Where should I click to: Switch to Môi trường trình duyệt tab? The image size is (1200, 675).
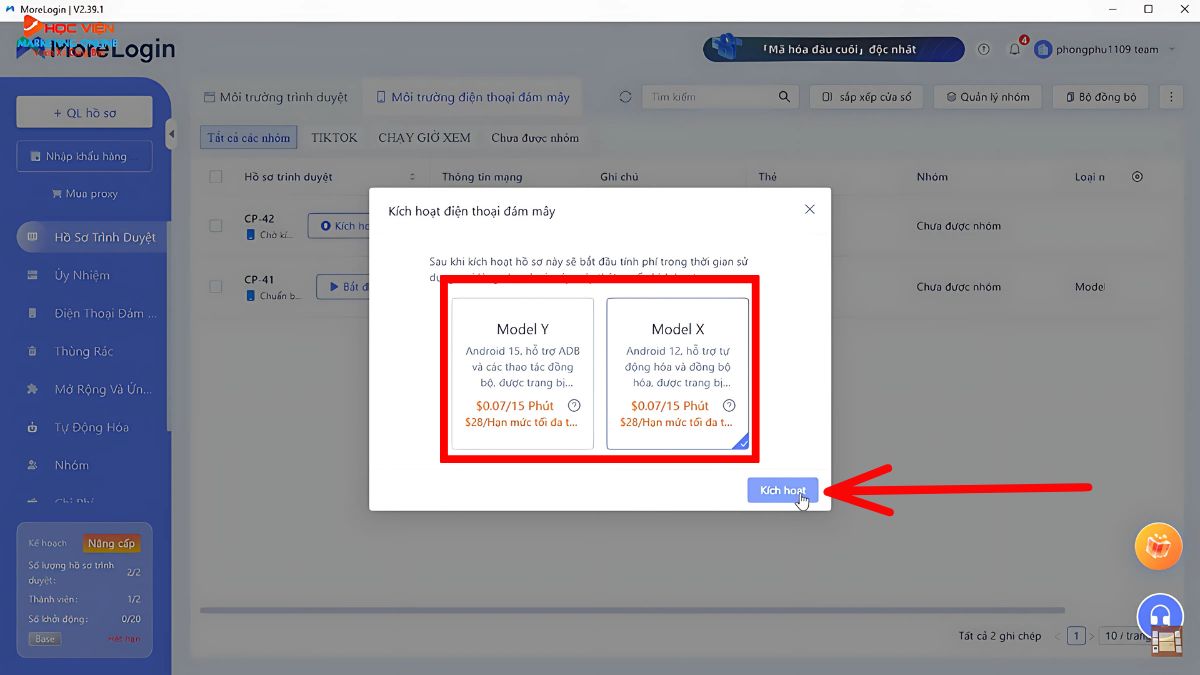[x=276, y=97]
